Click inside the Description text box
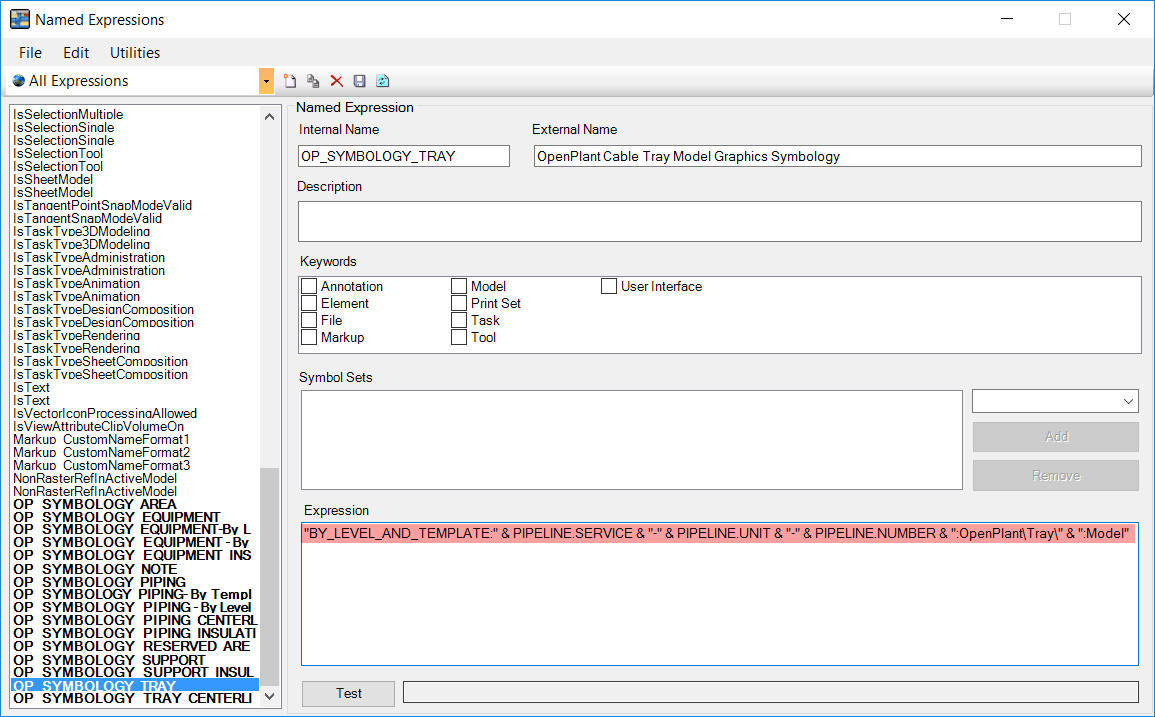Viewport: 1155px width, 717px height. [x=720, y=221]
